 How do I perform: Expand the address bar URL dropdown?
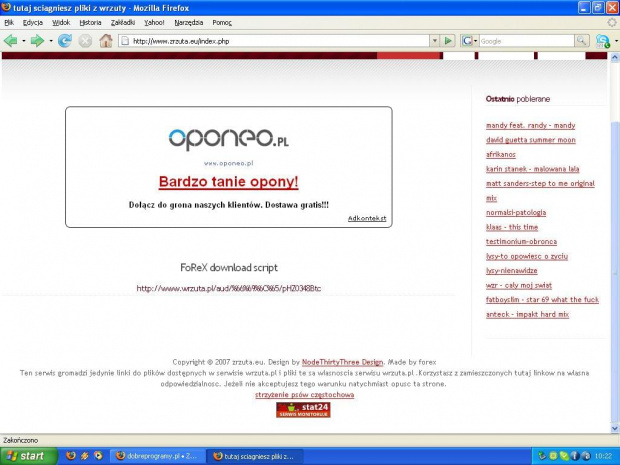coord(434,41)
